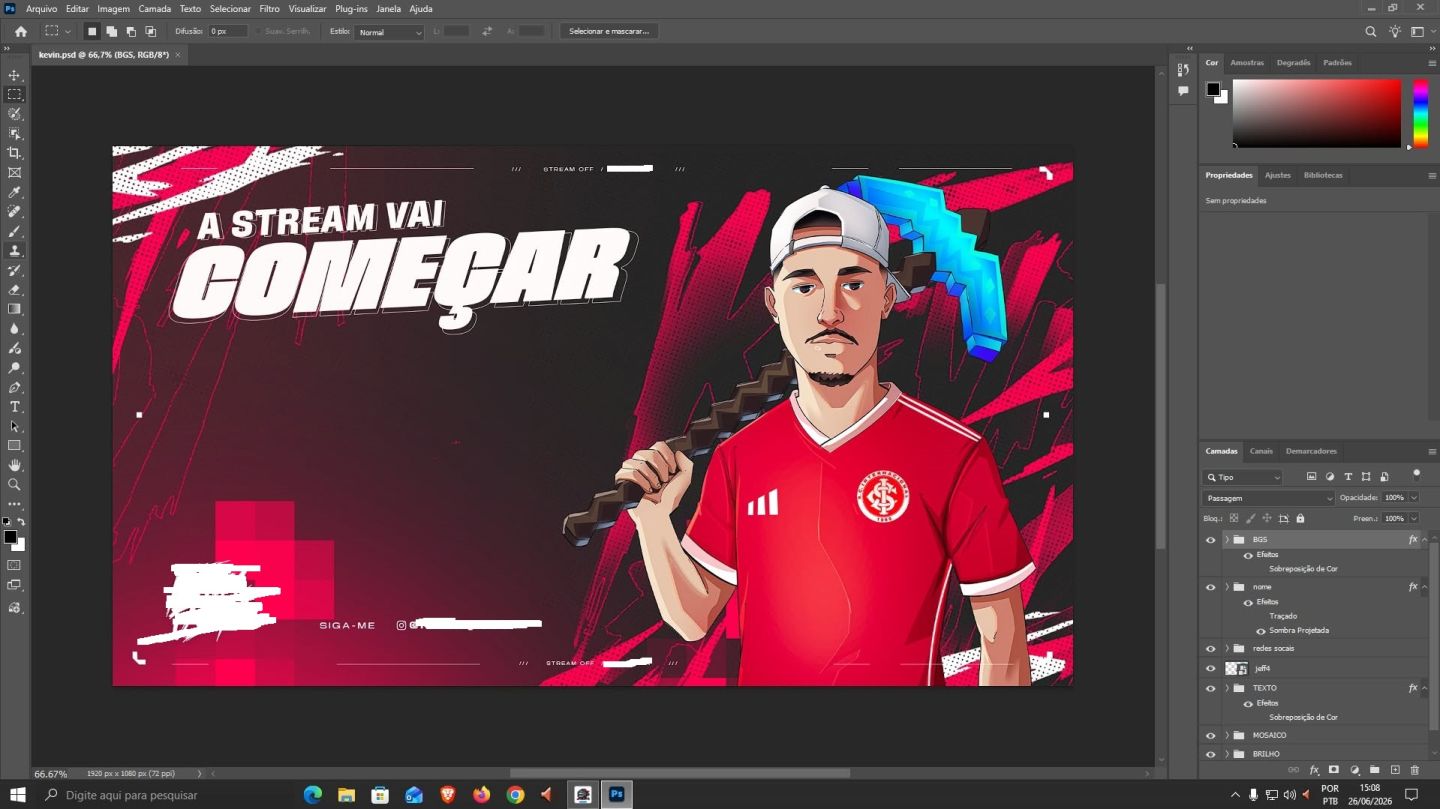Lock all with the padlock icon
Screen dimensions: 1440x809
[1300, 518]
